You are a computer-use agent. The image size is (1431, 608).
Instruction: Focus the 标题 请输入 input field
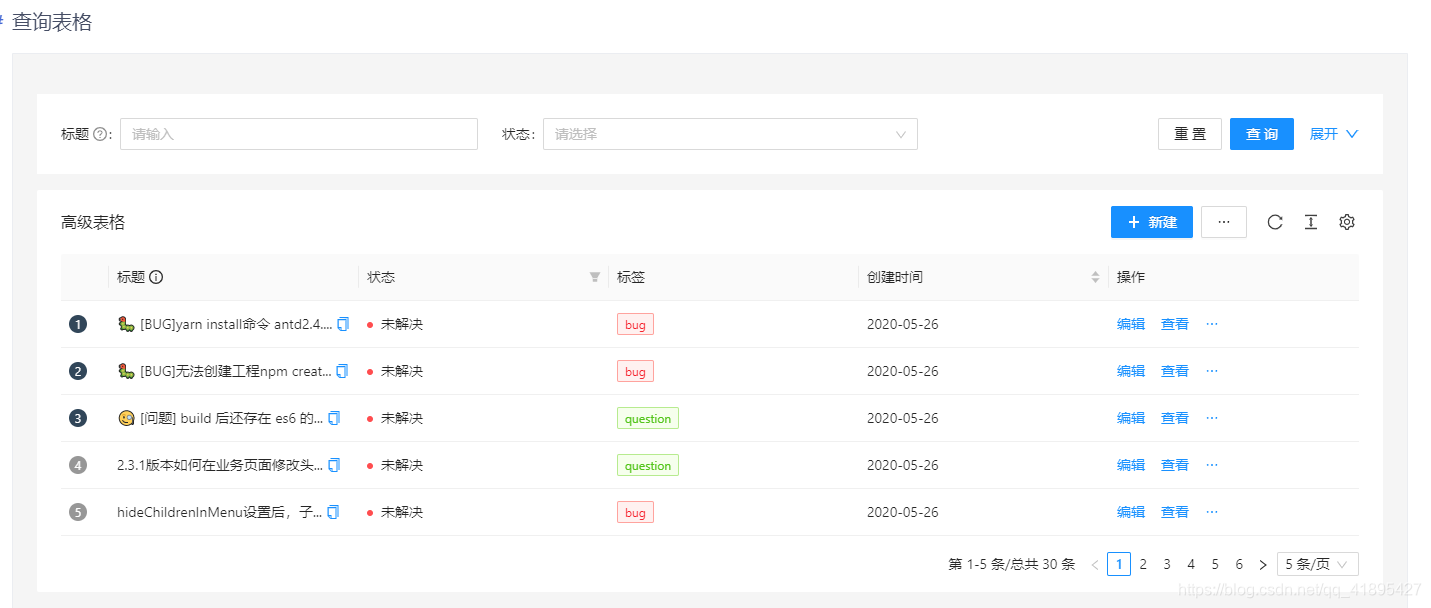(x=299, y=134)
